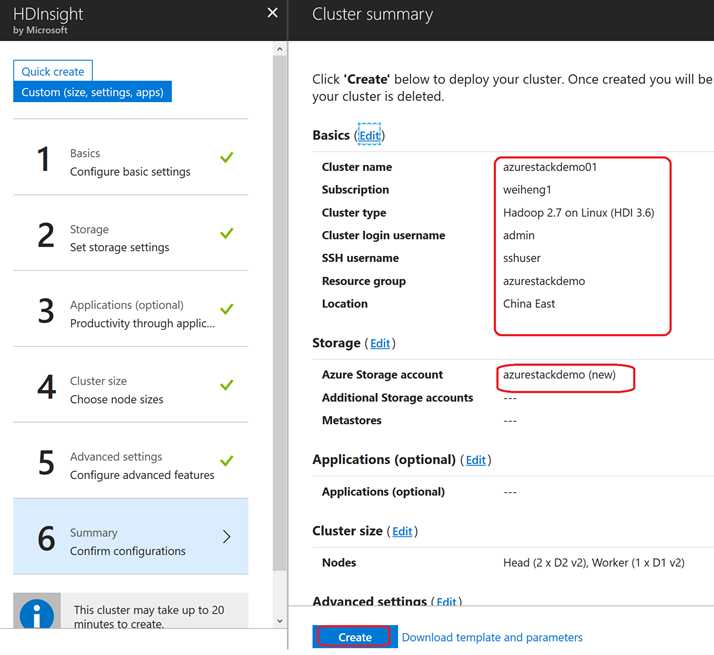Select subscription value weiheng1
The height and width of the screenshot is (655, 714).
(527, 190)
